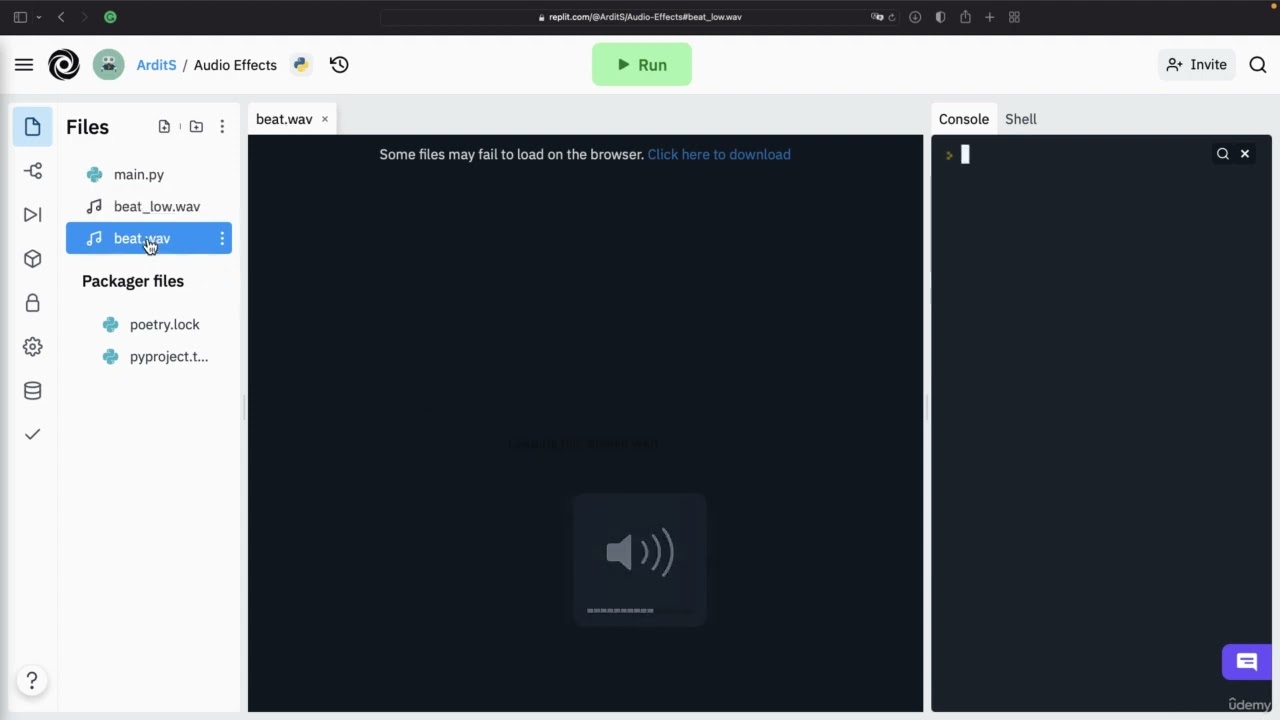Click the ArditS user avatar
The width and height of the screenshot is (1280, 720).
[x=109, y=65]
